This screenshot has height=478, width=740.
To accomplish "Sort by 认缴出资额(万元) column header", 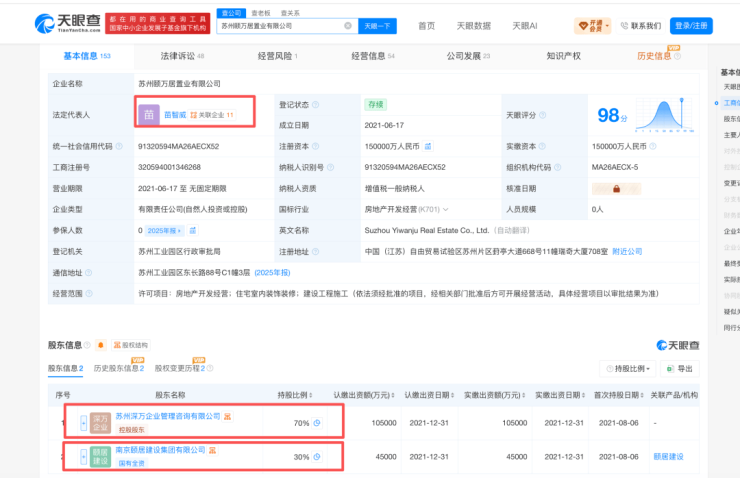I will (x=364, y=395).
